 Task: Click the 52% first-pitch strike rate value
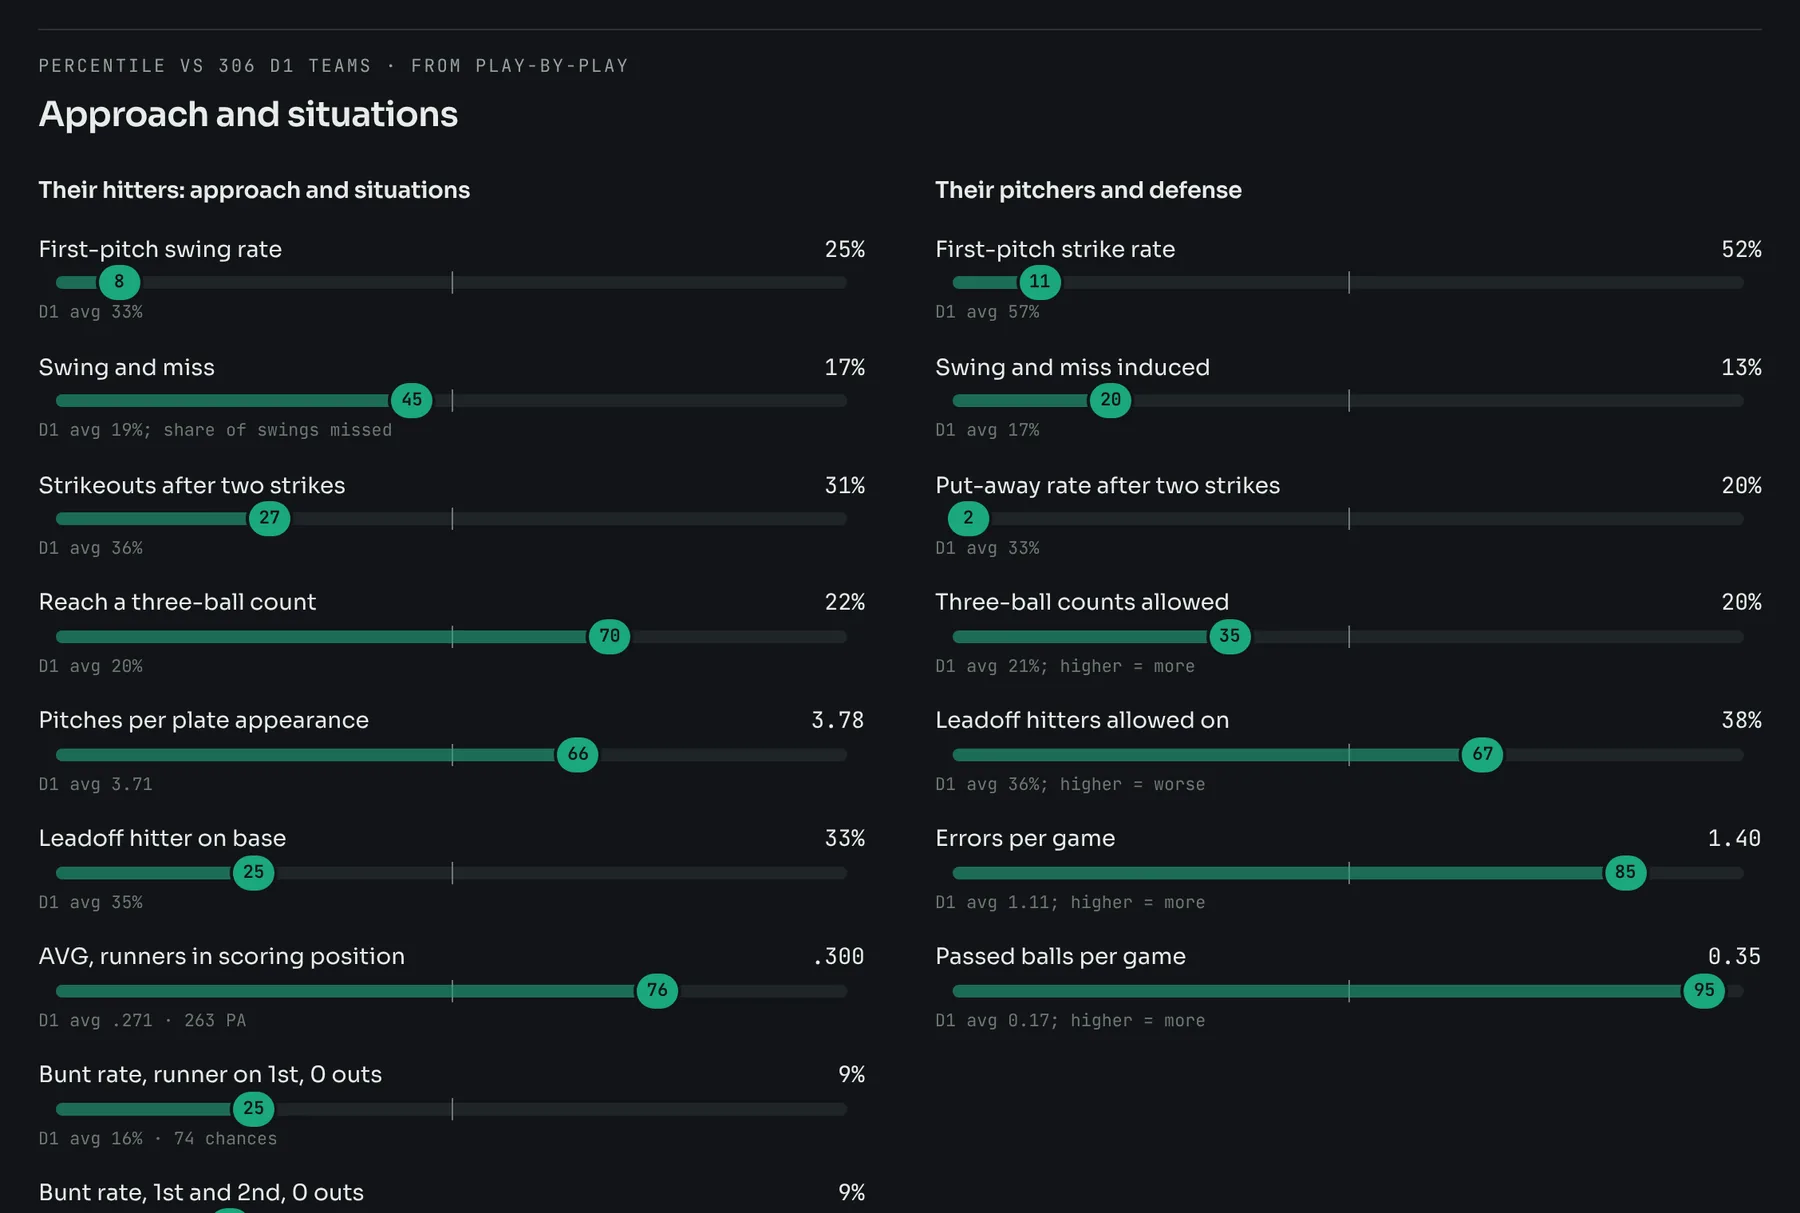(x=1741, y=249)
